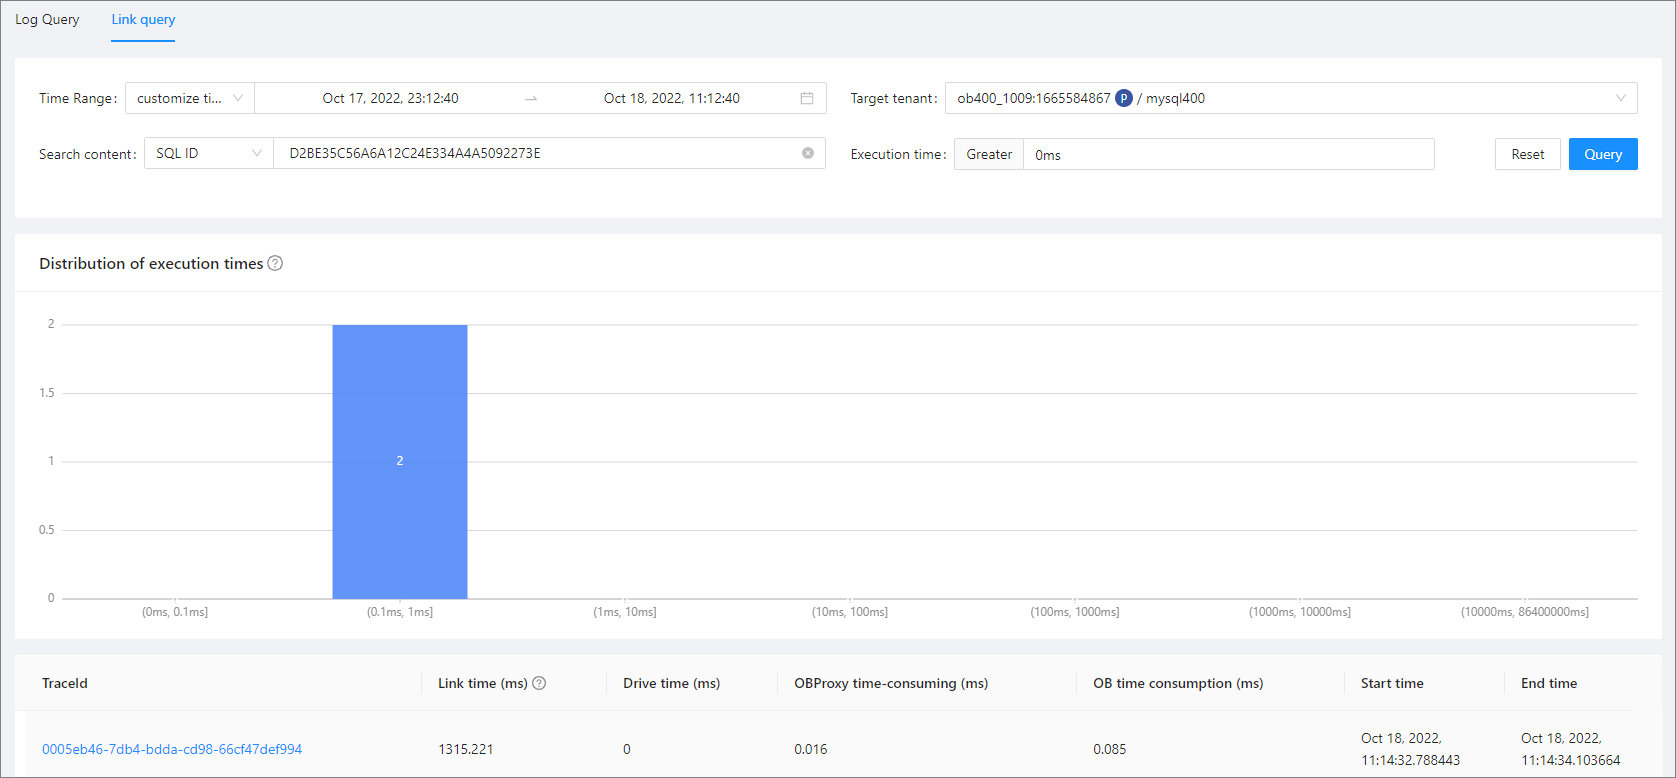
Task: Click the blue bar in the execution chart
Action: point(399,461)
